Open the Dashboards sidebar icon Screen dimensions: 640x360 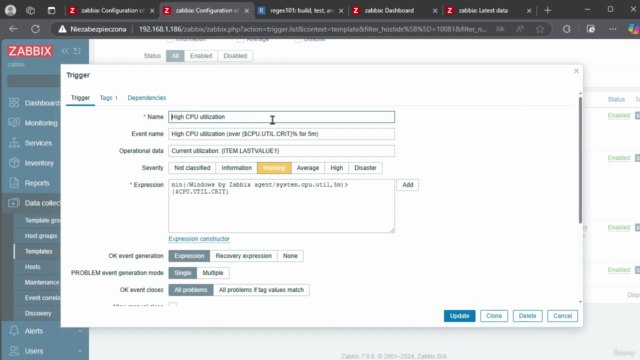[x=14, y=103]
